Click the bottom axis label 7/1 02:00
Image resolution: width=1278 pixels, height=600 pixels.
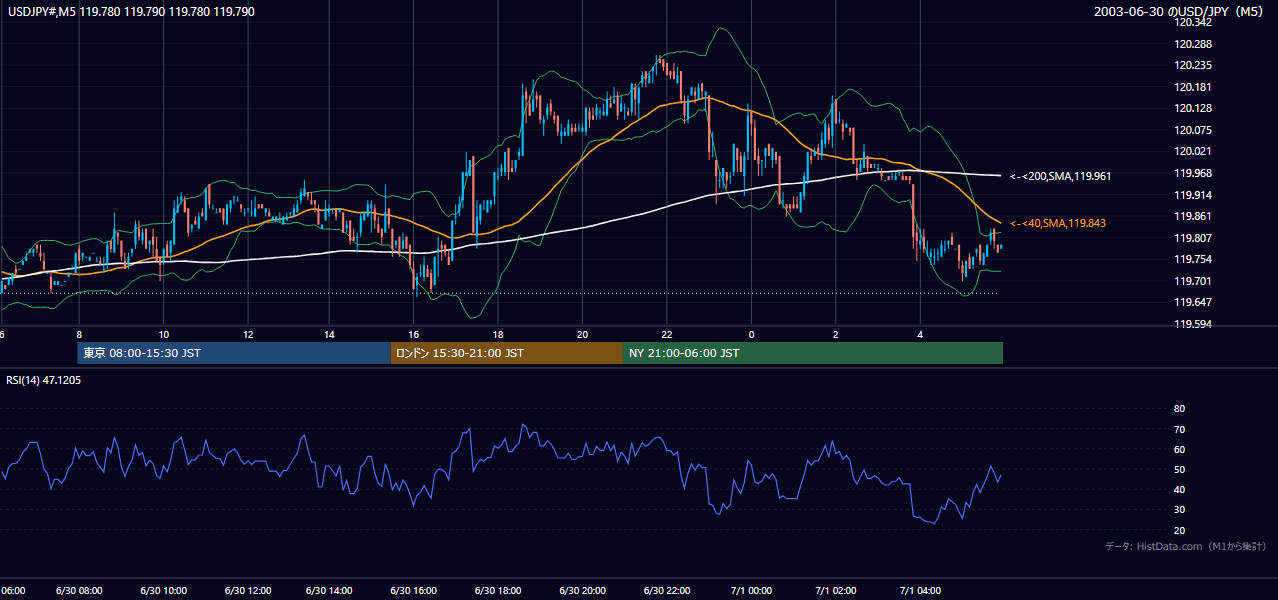point(836,591)
